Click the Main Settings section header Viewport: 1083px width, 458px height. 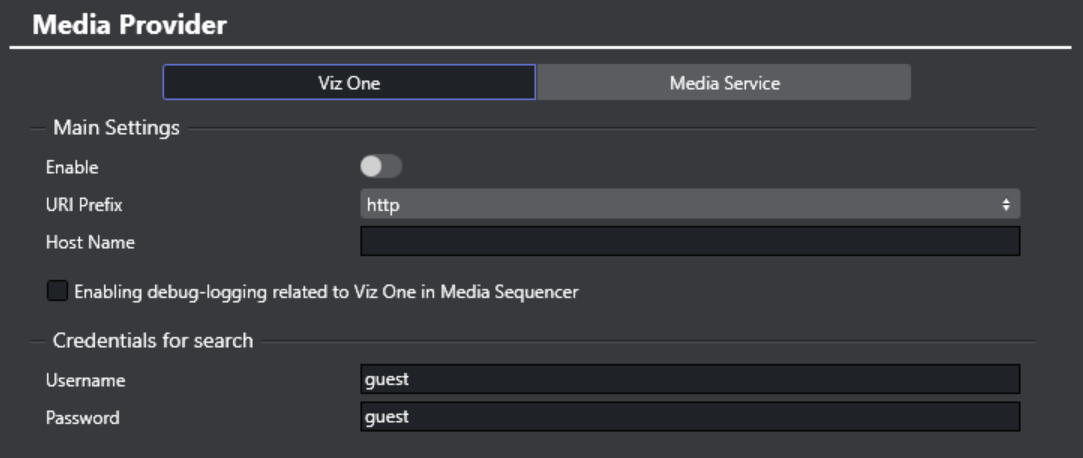pyautogui.click(x=116, y=128)
